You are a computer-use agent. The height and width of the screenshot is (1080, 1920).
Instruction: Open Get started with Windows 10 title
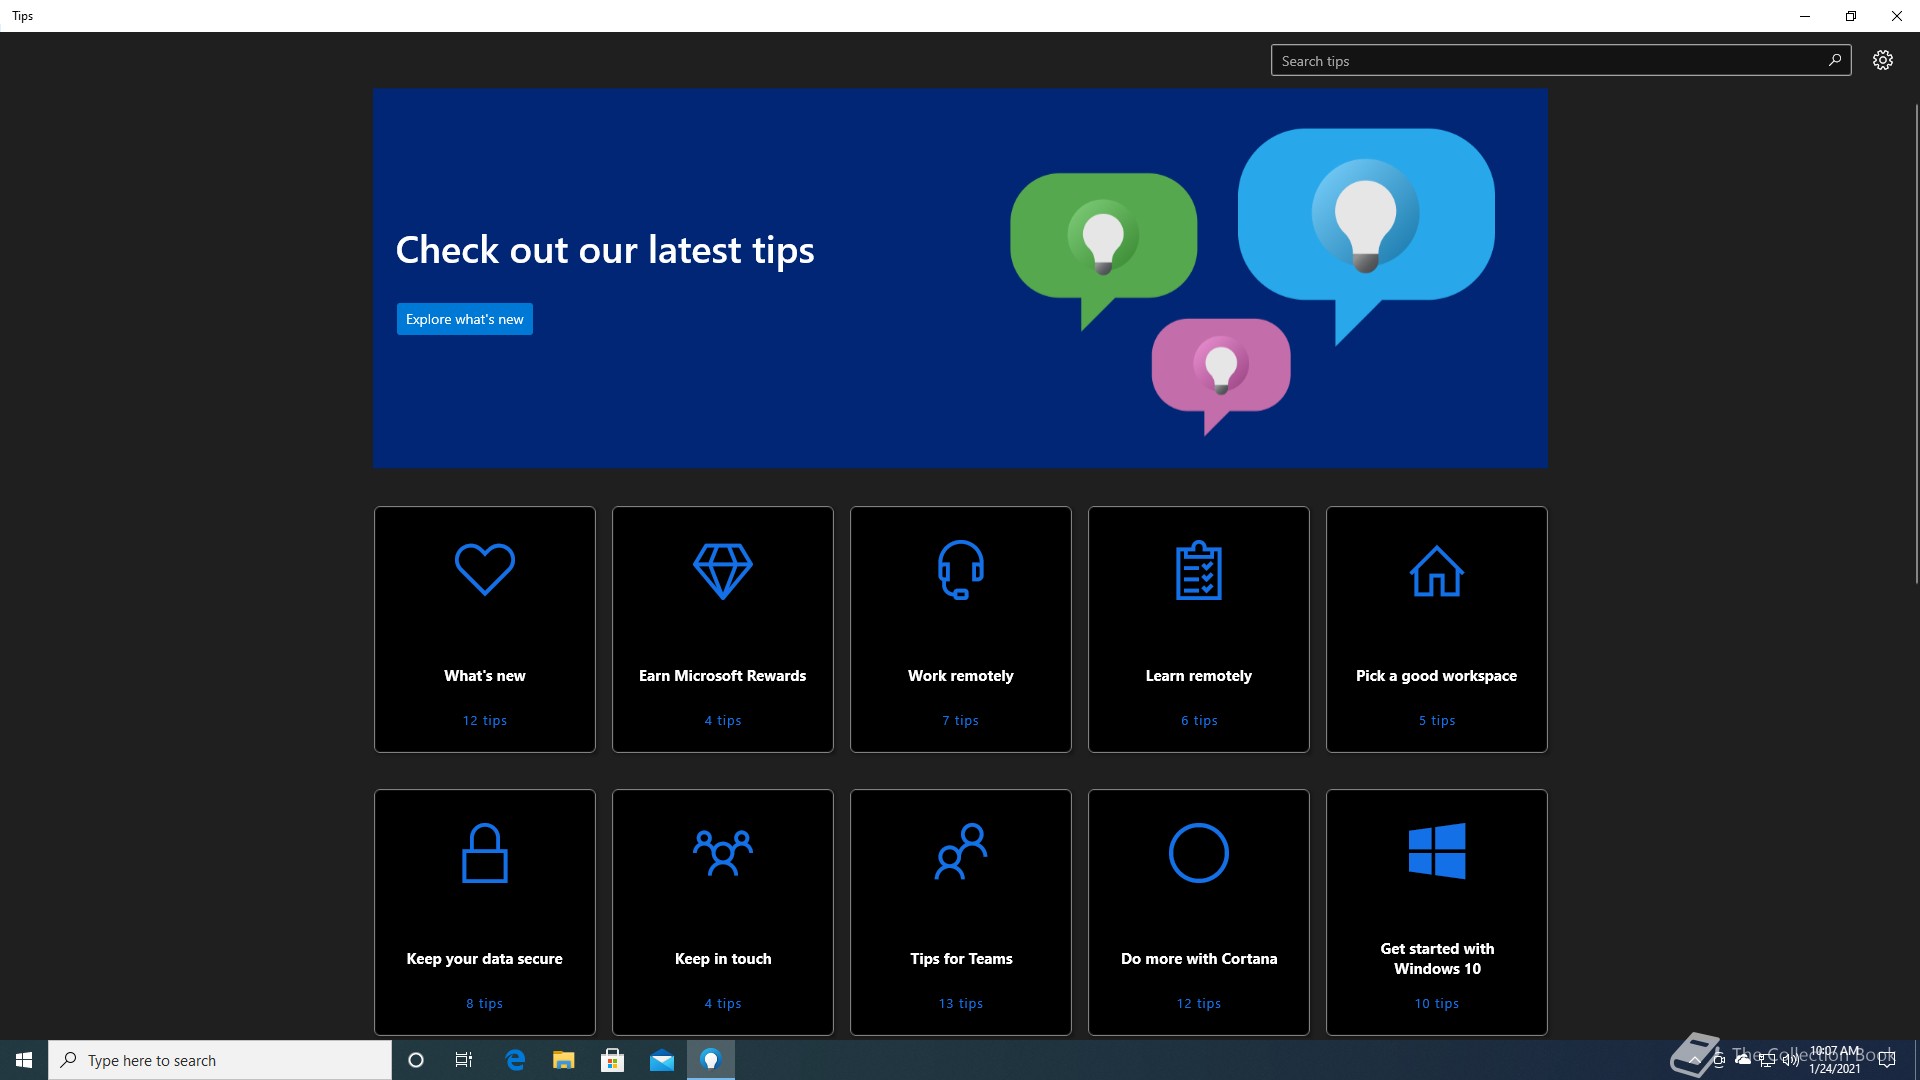point(1436,958)
